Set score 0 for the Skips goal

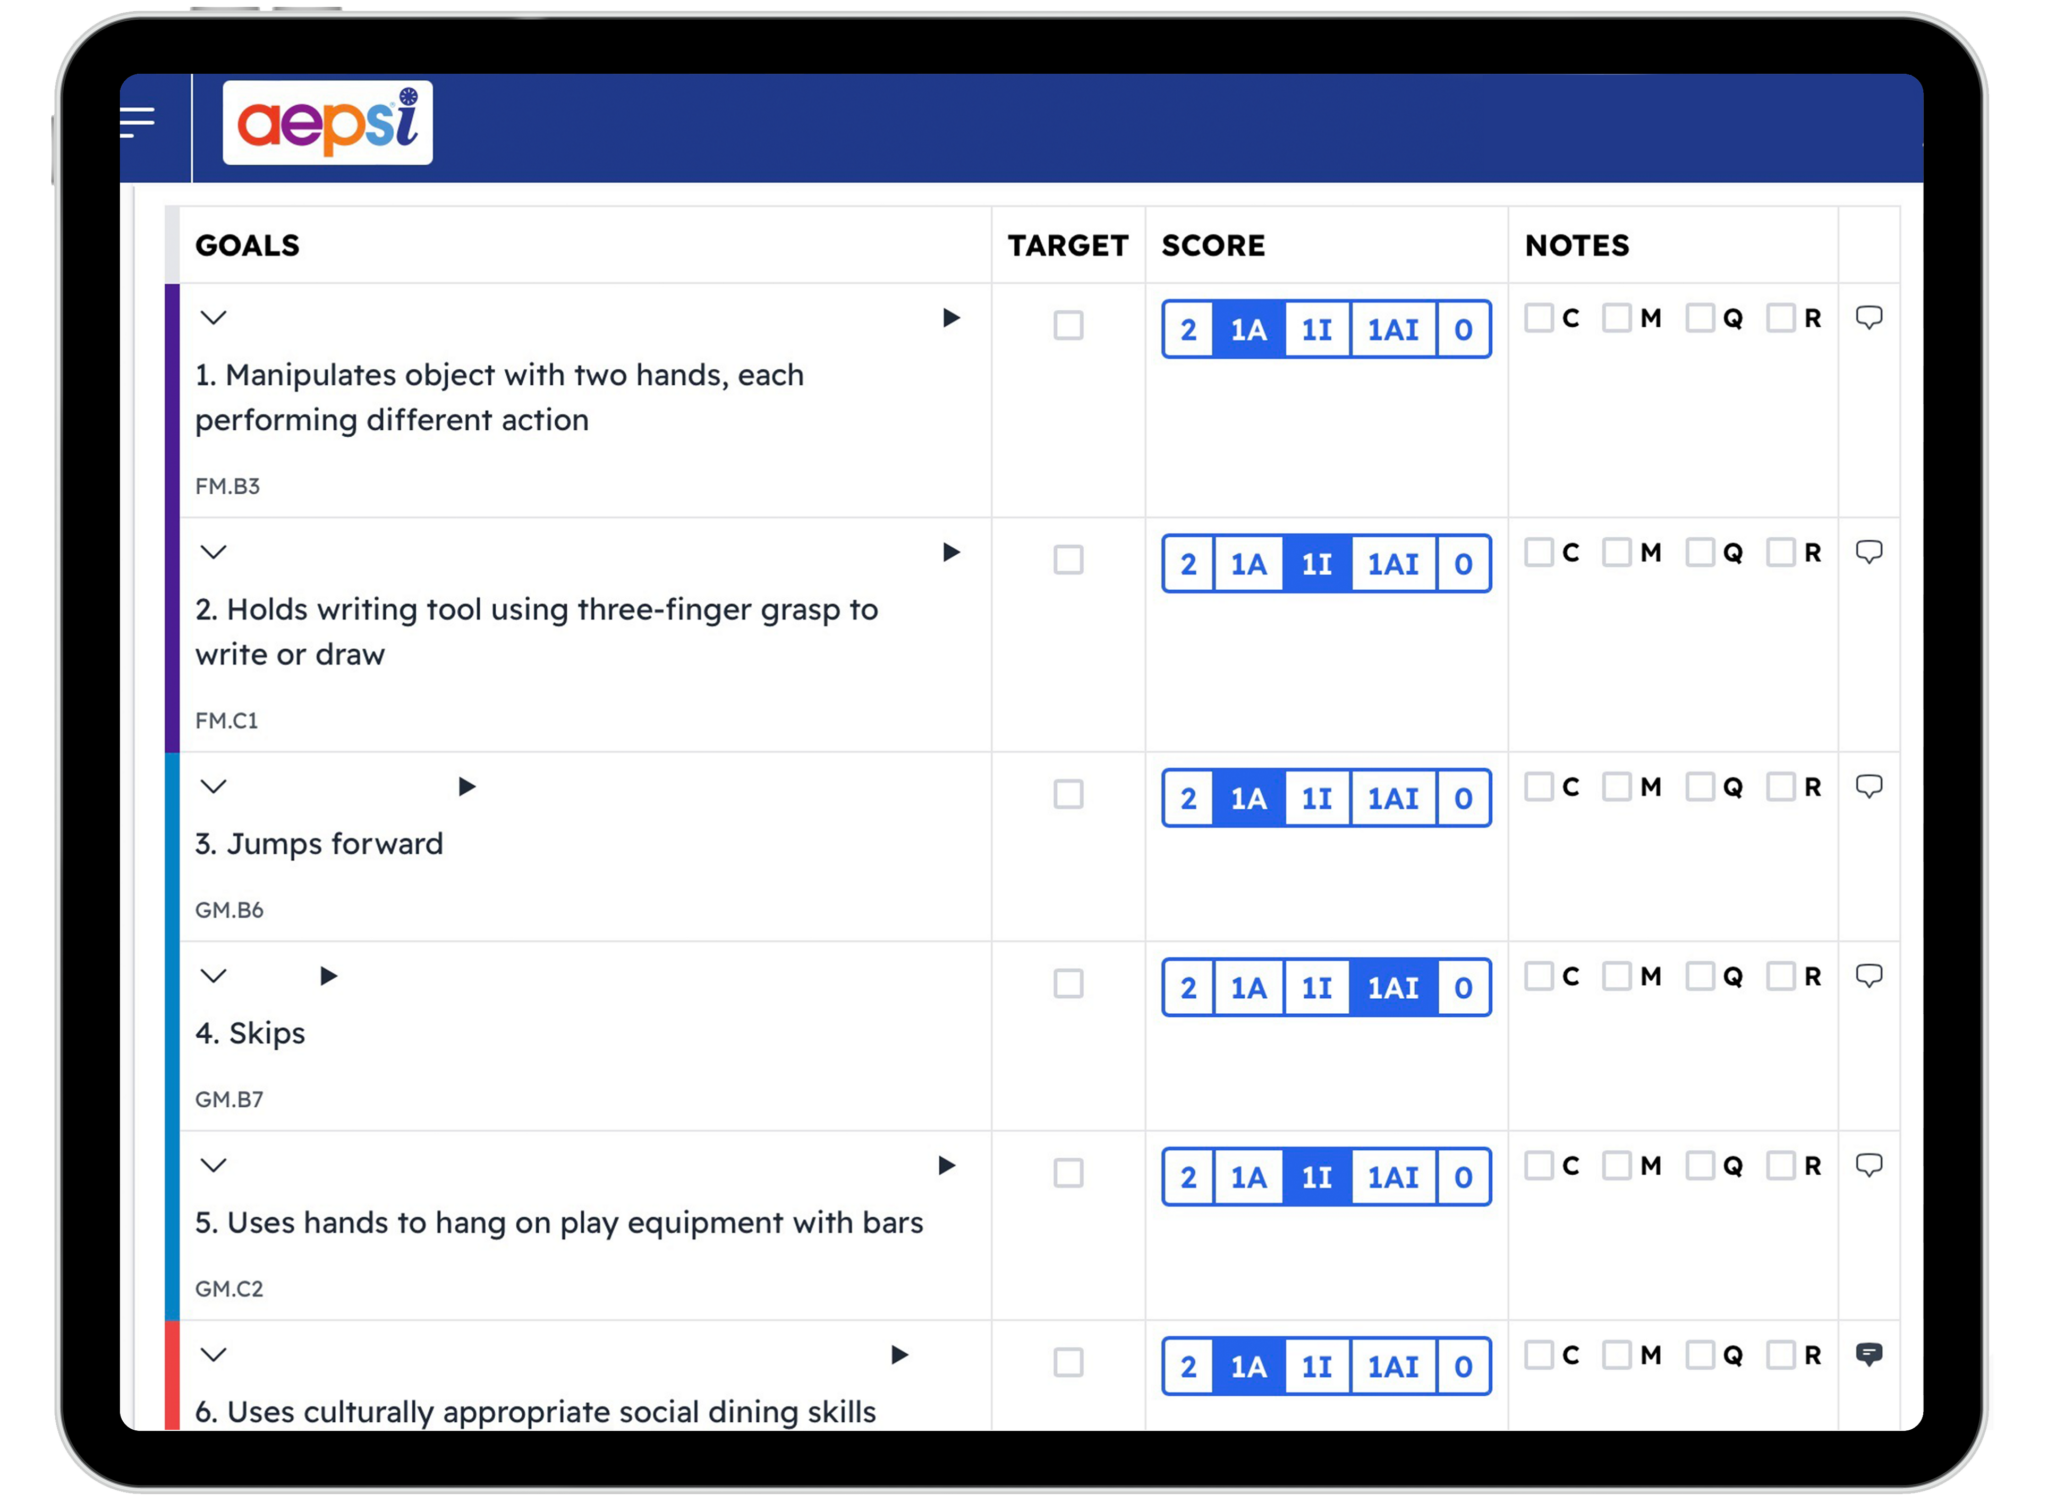point(1463,988)
